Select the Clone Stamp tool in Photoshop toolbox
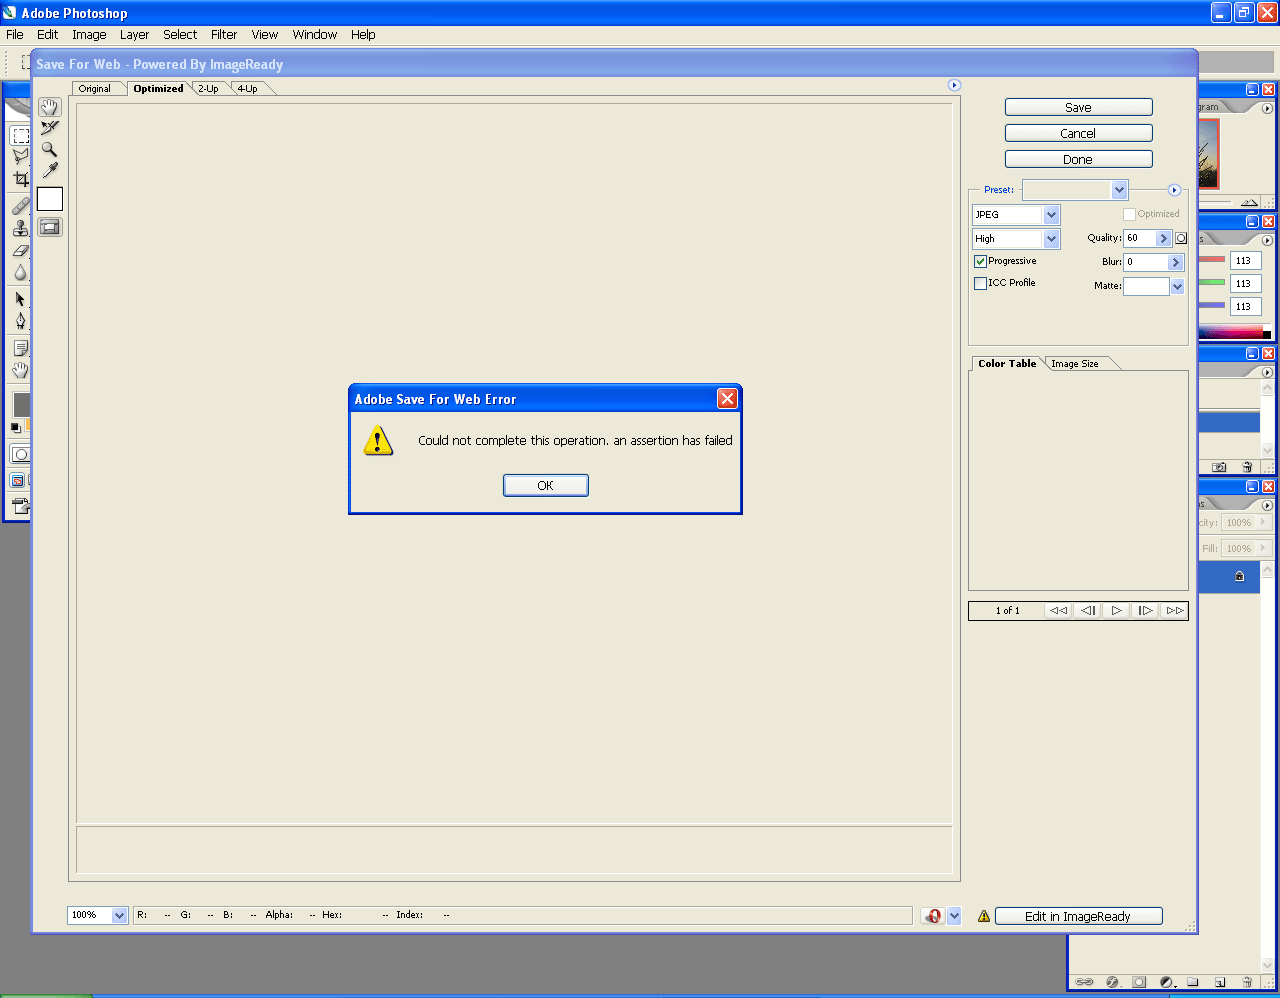1280x998 pixels. click(x=20, y=228)
